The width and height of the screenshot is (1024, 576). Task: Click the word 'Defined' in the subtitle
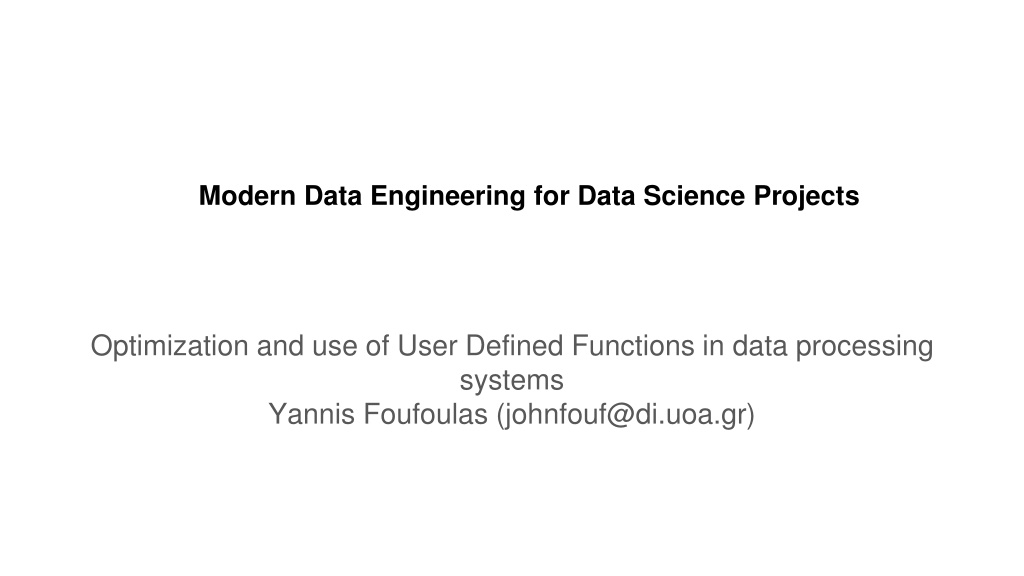(x=514, y=345)
